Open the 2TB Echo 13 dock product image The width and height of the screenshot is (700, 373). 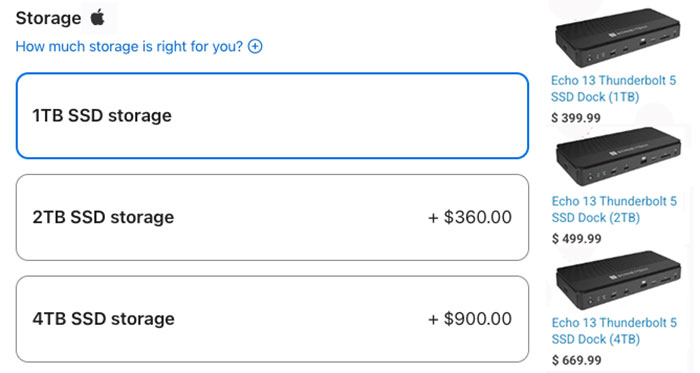618,157
